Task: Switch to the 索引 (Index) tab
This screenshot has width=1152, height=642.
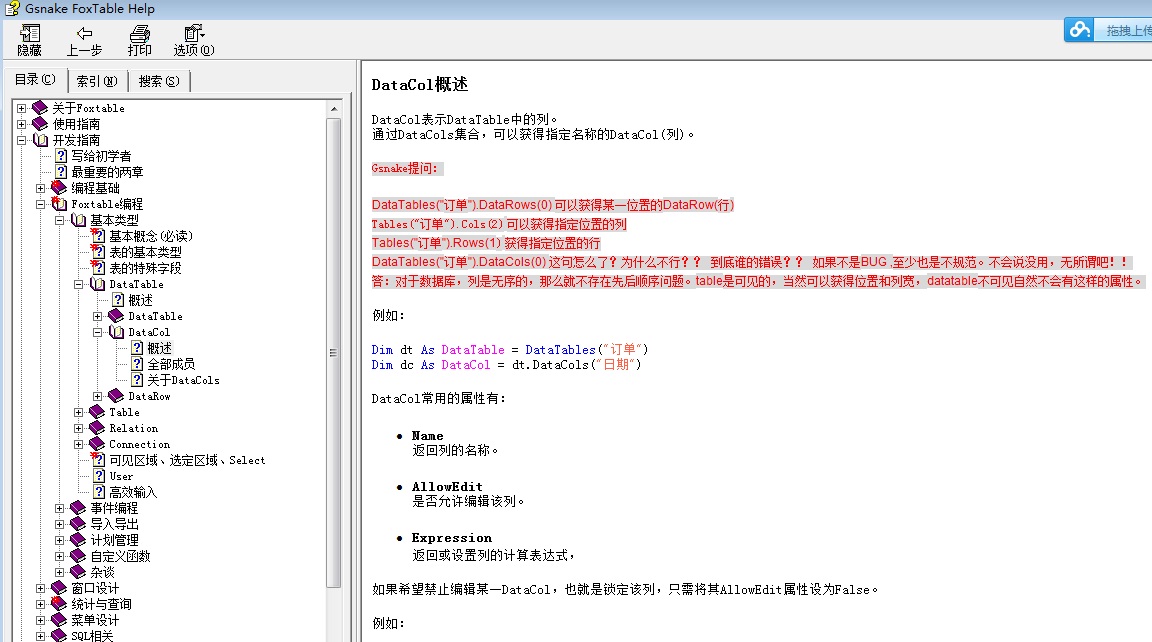Action: (x=96, y=81)
